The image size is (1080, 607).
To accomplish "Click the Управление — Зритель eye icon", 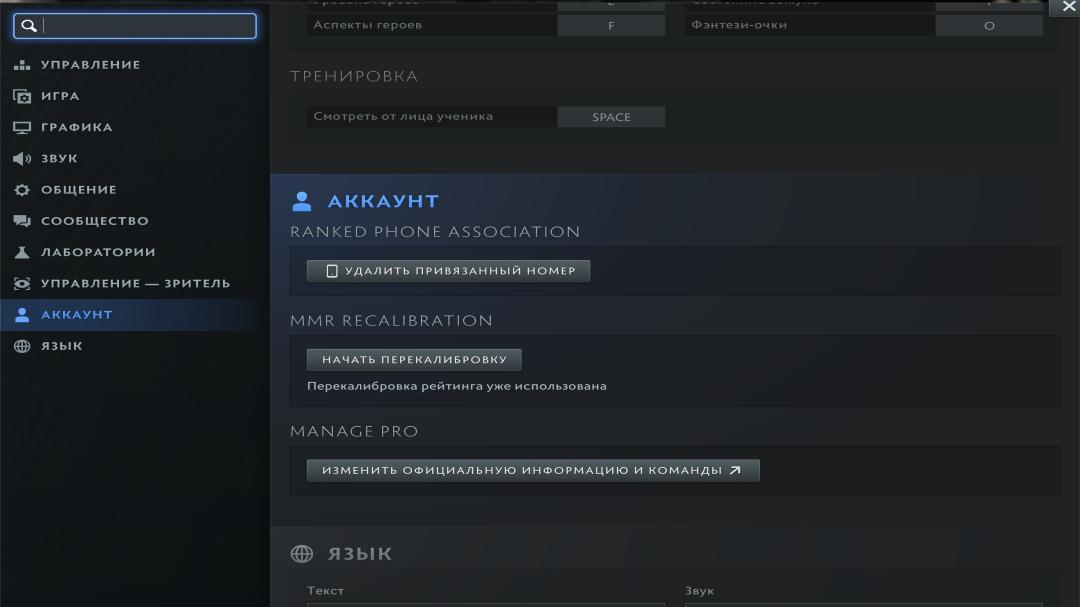I will [x=22, y=284].
